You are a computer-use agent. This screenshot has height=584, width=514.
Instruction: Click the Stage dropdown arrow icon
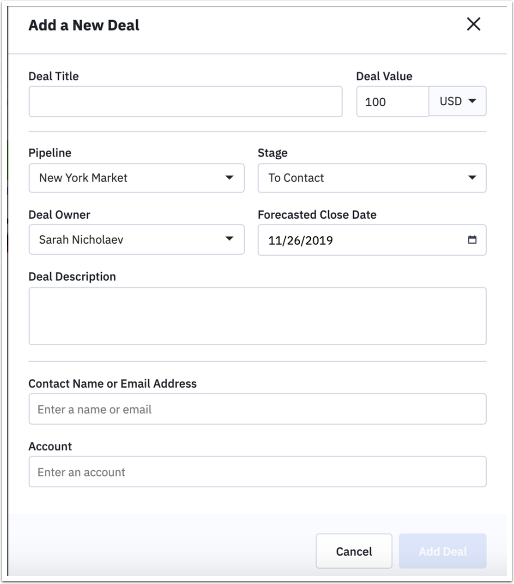click(472, 178)
